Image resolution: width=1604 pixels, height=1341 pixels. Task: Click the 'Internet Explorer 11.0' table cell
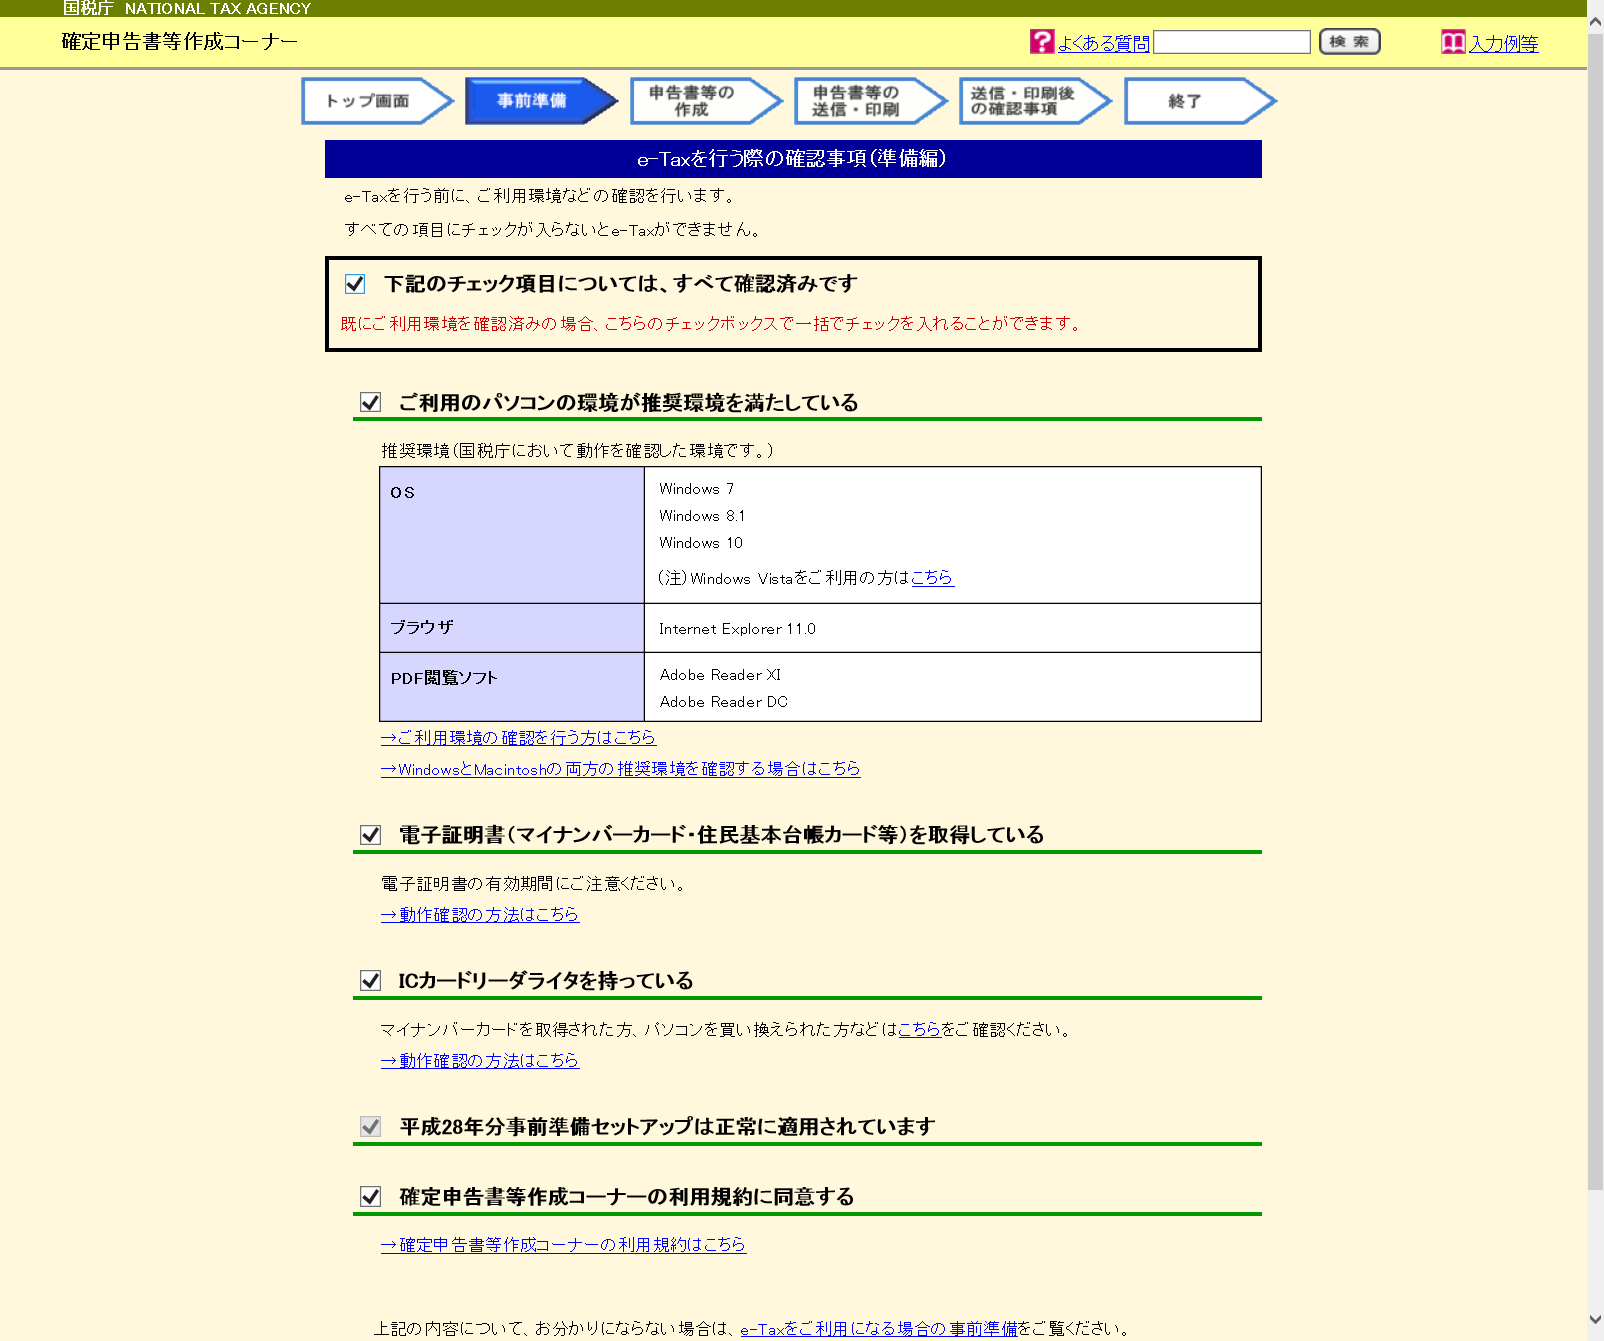point(952,628)
